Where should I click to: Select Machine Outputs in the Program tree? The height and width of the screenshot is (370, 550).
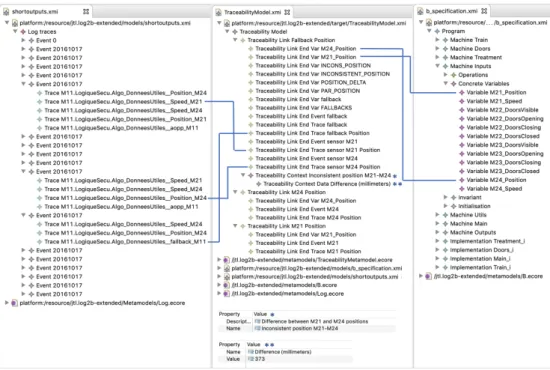[472, 232]
